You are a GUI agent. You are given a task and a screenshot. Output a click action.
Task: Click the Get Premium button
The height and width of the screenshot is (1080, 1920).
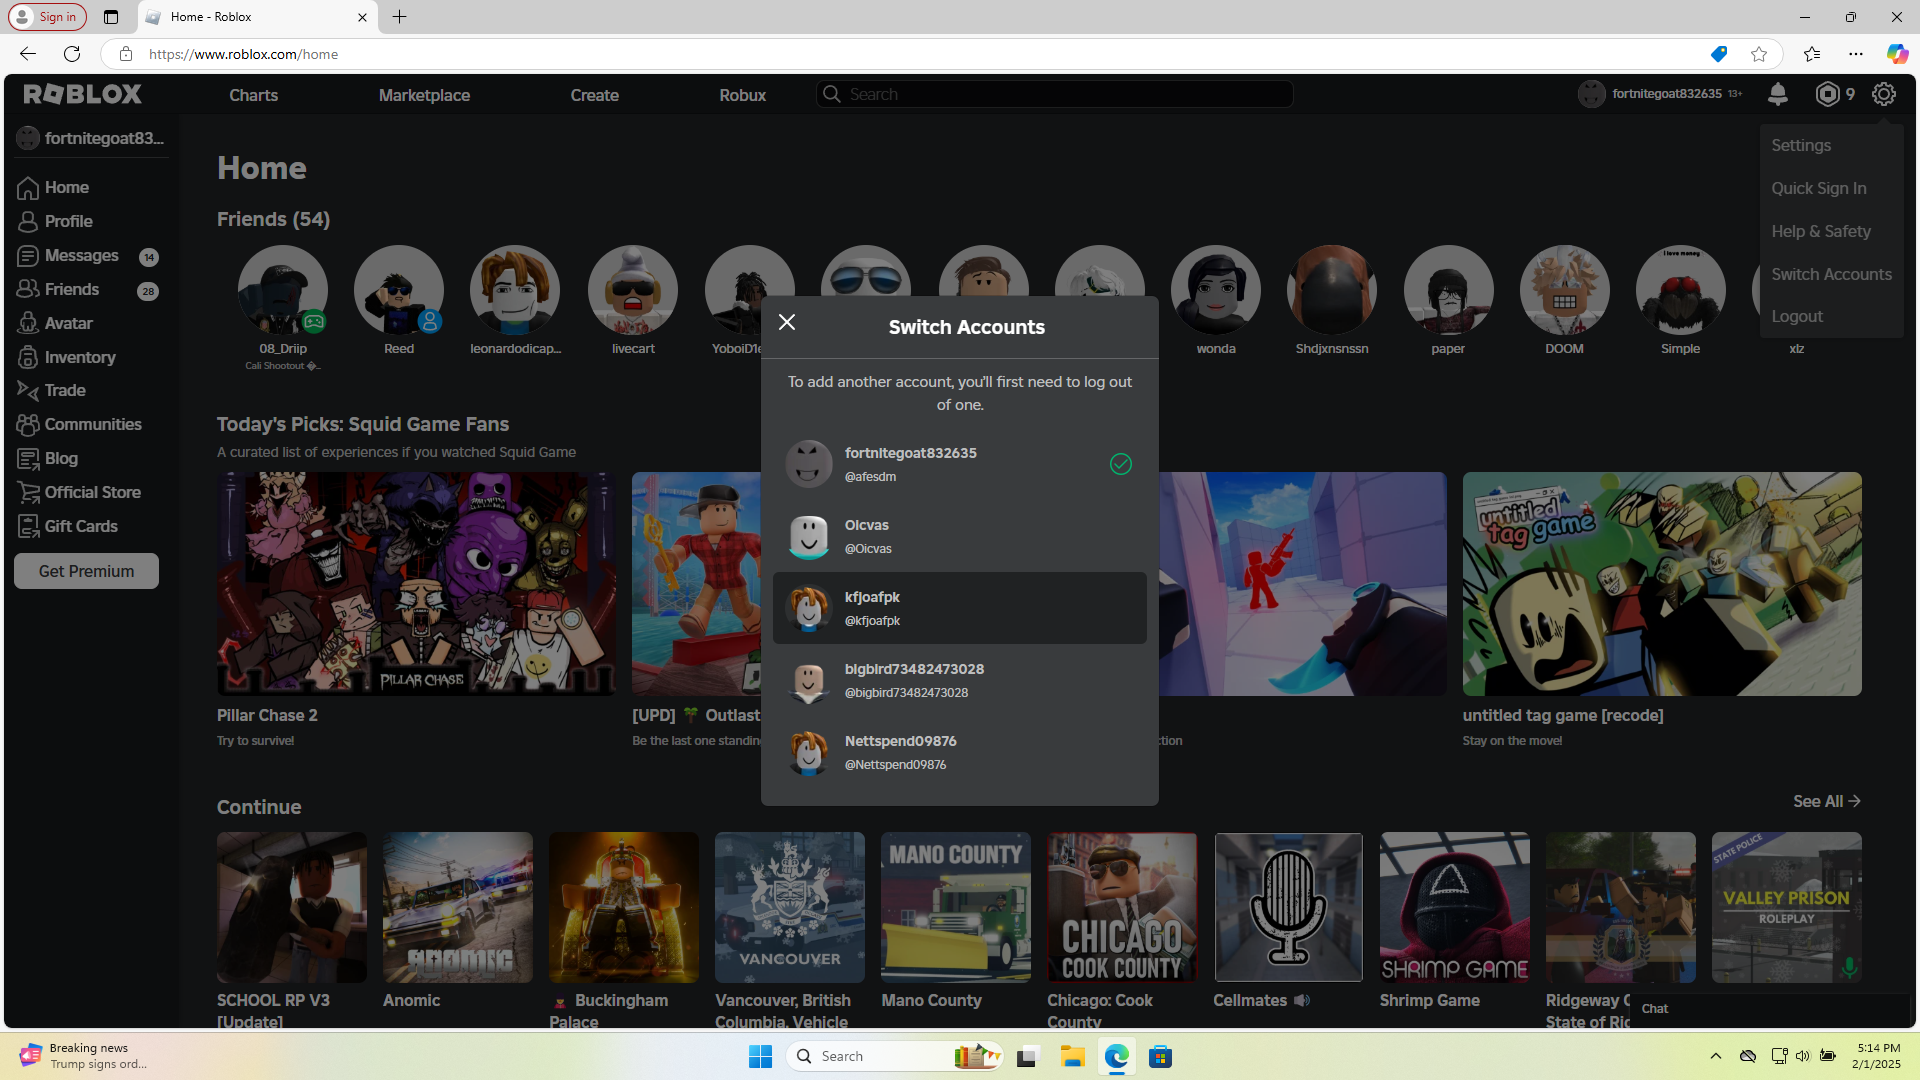86,571
